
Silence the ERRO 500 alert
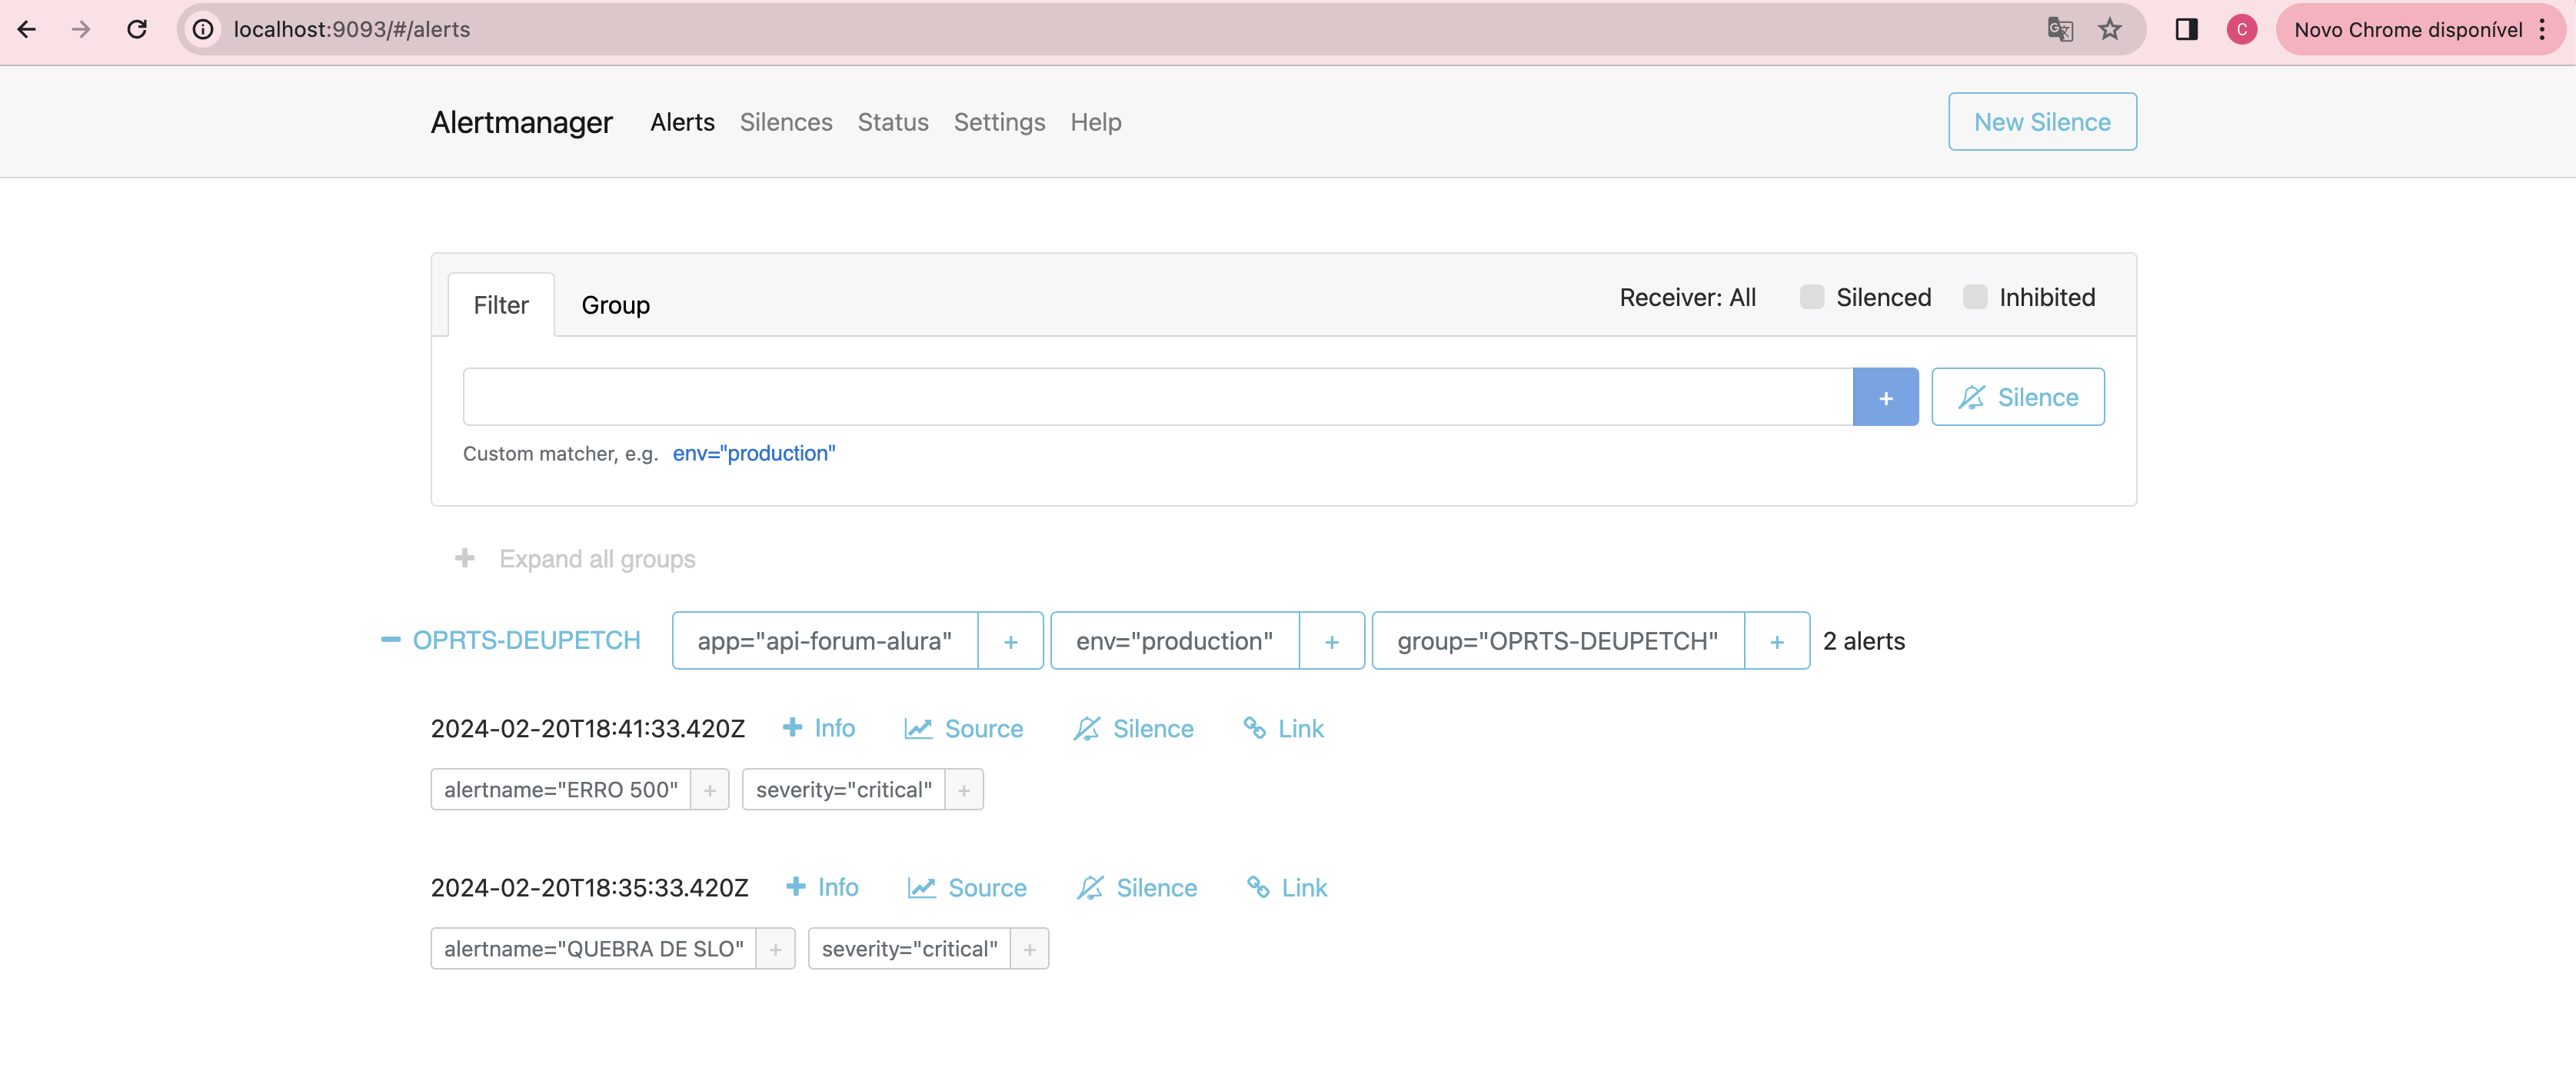(1133, 729)
